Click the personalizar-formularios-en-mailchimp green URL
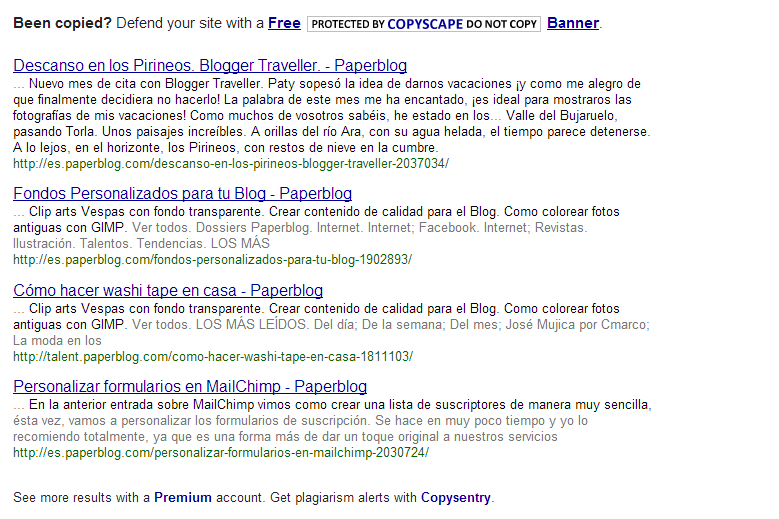 coord(221,452)
